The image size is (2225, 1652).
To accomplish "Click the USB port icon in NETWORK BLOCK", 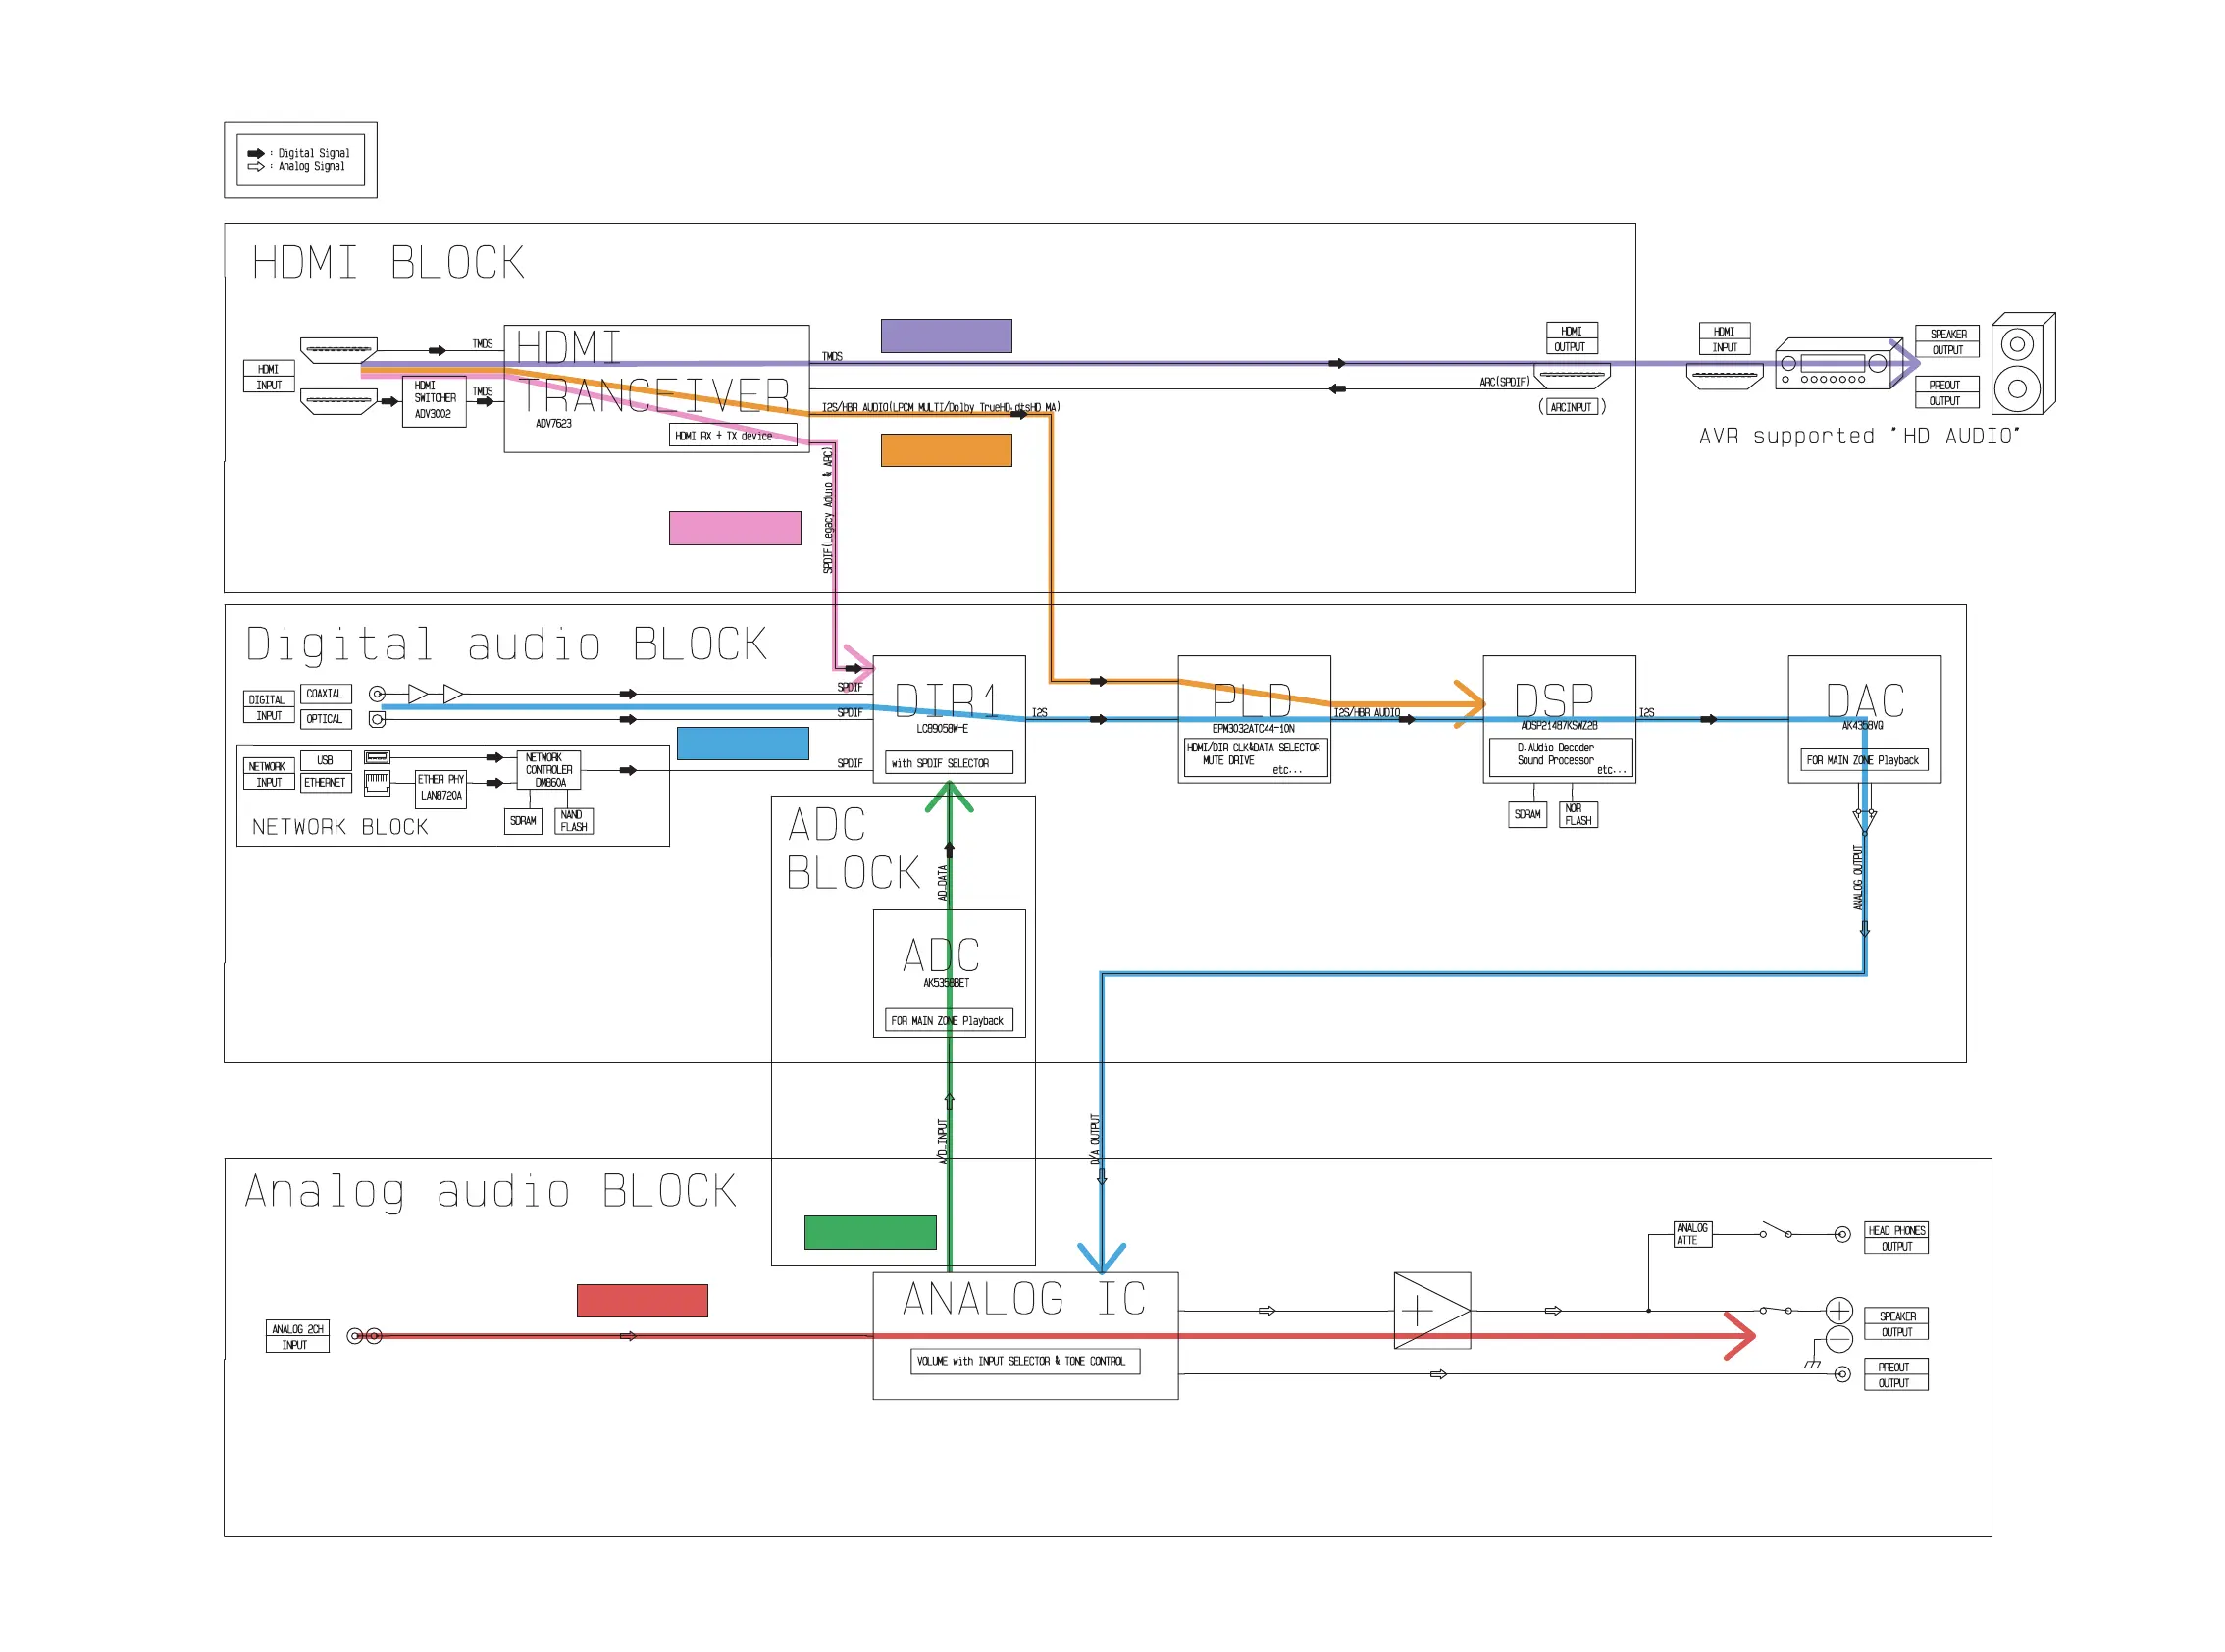I will pyautogui.click(x=377, y=758).
